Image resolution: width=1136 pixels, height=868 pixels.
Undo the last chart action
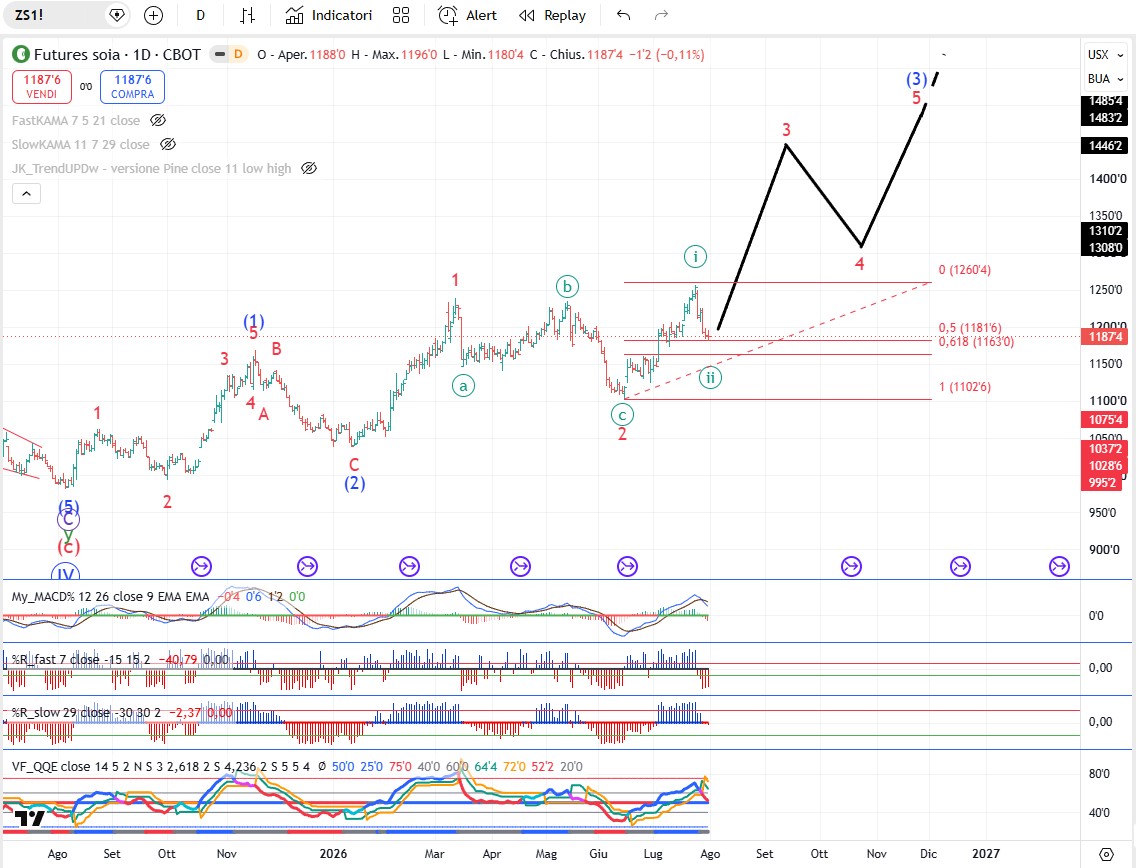[623, 15]
